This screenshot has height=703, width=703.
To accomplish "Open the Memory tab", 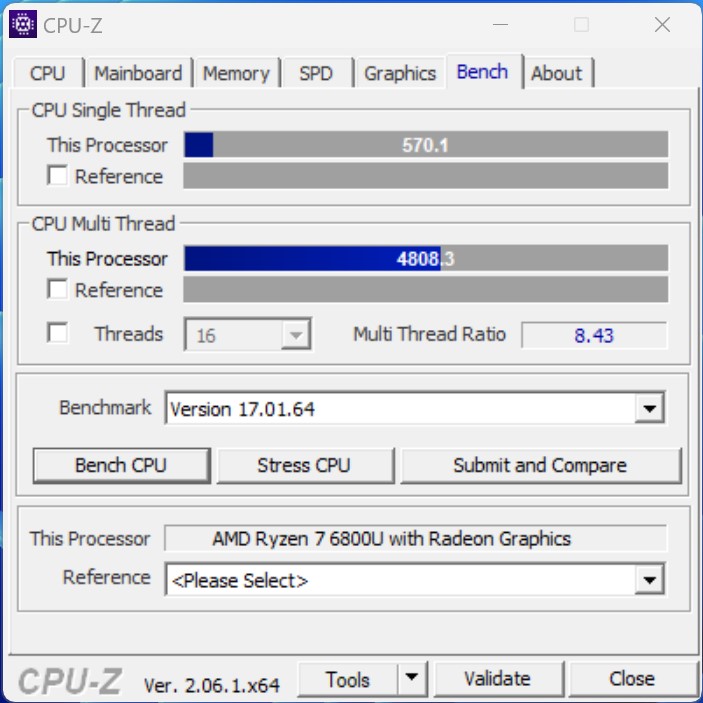I will pyautogui.click(x=237, y=73).
